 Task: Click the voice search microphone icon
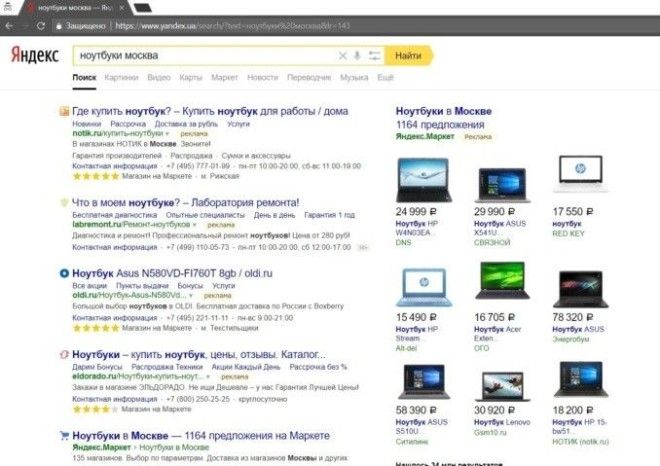(357, 56)
